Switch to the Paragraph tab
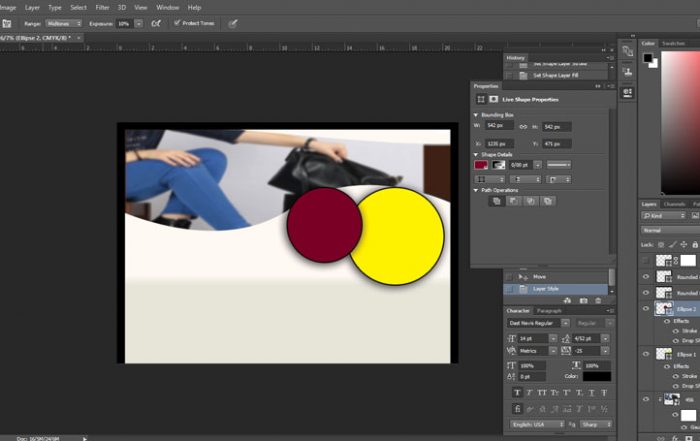Image resolution: width=700 pixels, height=441 pixels. (x=549, y=311)
